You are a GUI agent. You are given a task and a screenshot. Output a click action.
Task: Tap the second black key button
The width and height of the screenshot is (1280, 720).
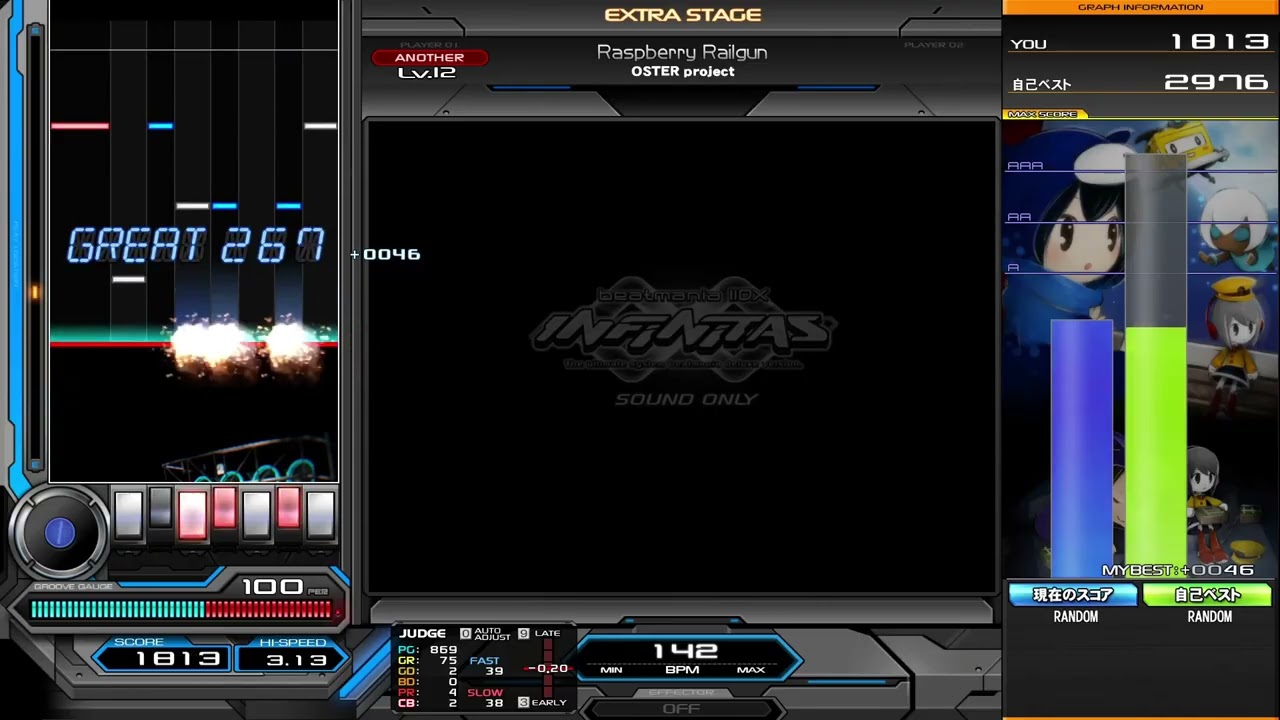(160, 507)
